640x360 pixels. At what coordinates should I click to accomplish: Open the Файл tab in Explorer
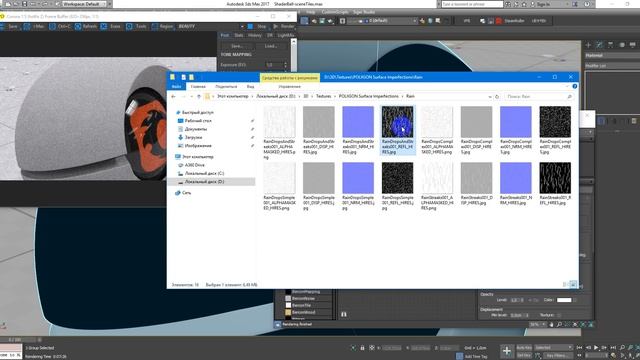tap(176, 87)
